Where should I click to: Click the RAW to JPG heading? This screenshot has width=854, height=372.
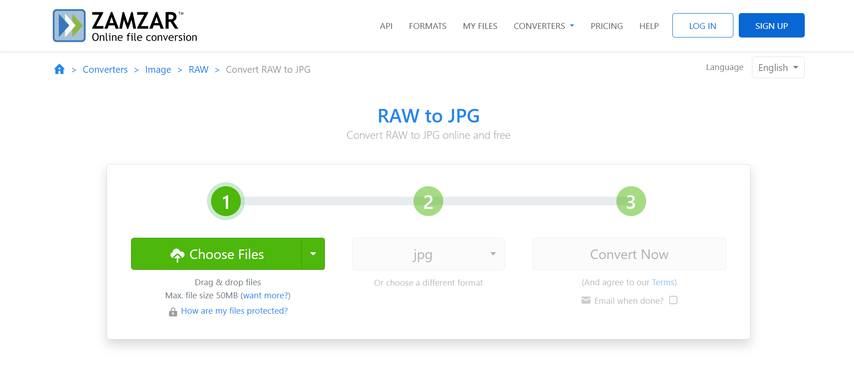(x=429, y=116)
